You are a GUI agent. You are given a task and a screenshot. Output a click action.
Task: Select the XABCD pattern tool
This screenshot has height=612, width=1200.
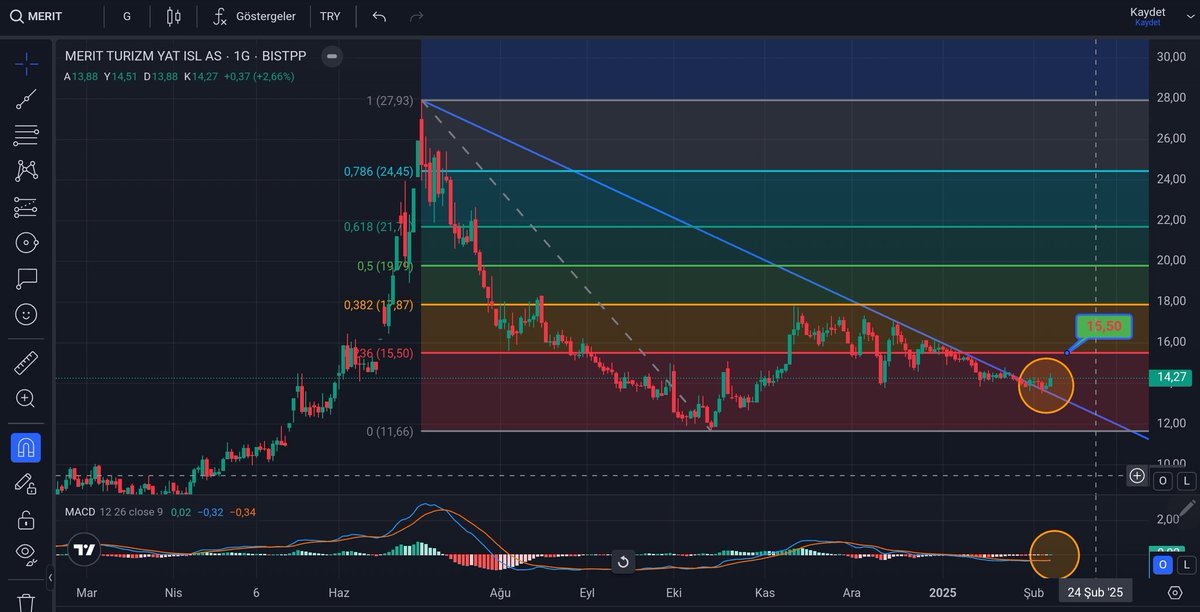pos(26,171)
